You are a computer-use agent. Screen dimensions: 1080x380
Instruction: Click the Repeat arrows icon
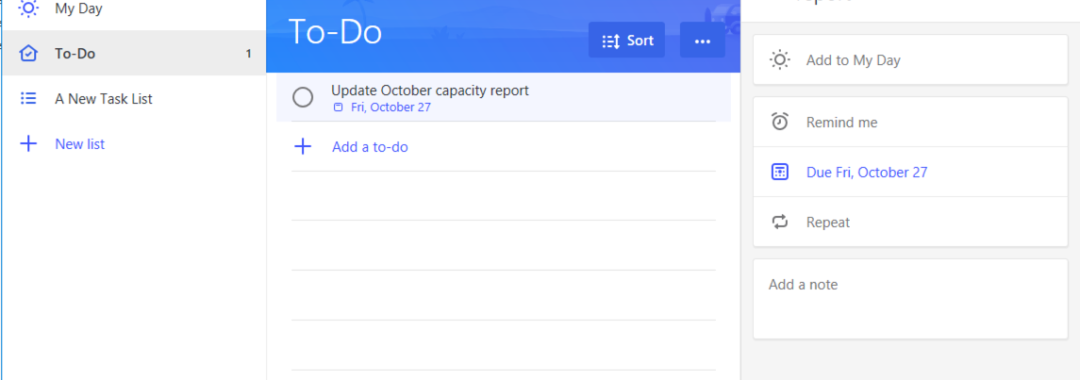click(x=780, y=222)
